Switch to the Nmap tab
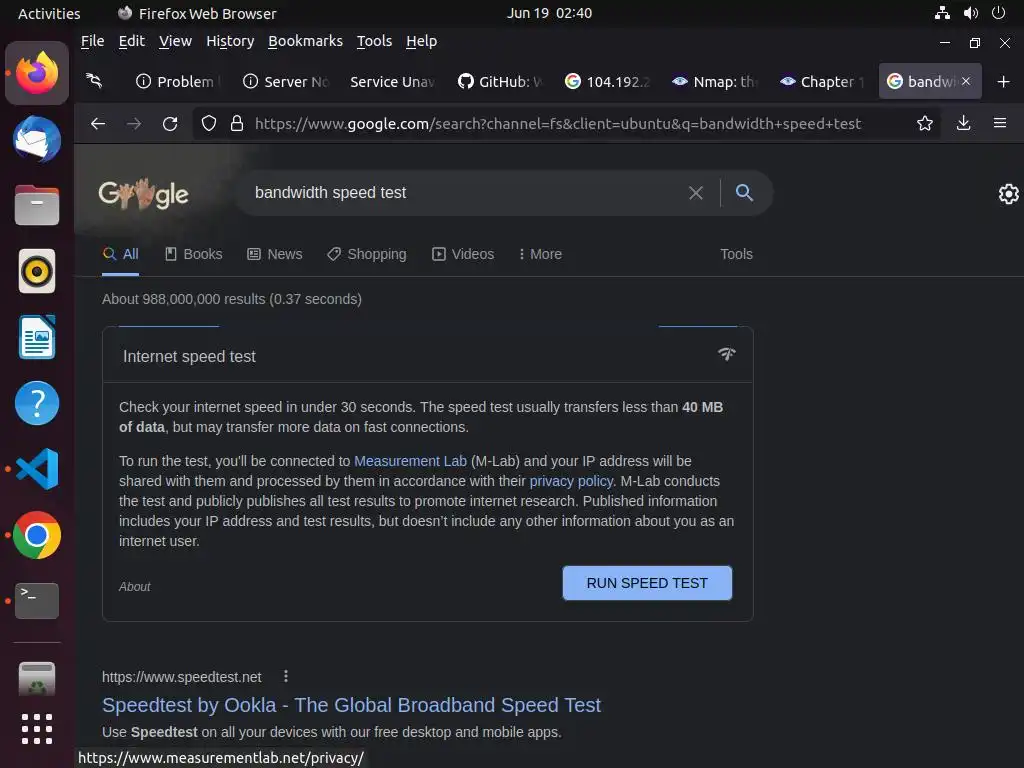Screen dimensions: 1024x768 (x=714, y=82)
